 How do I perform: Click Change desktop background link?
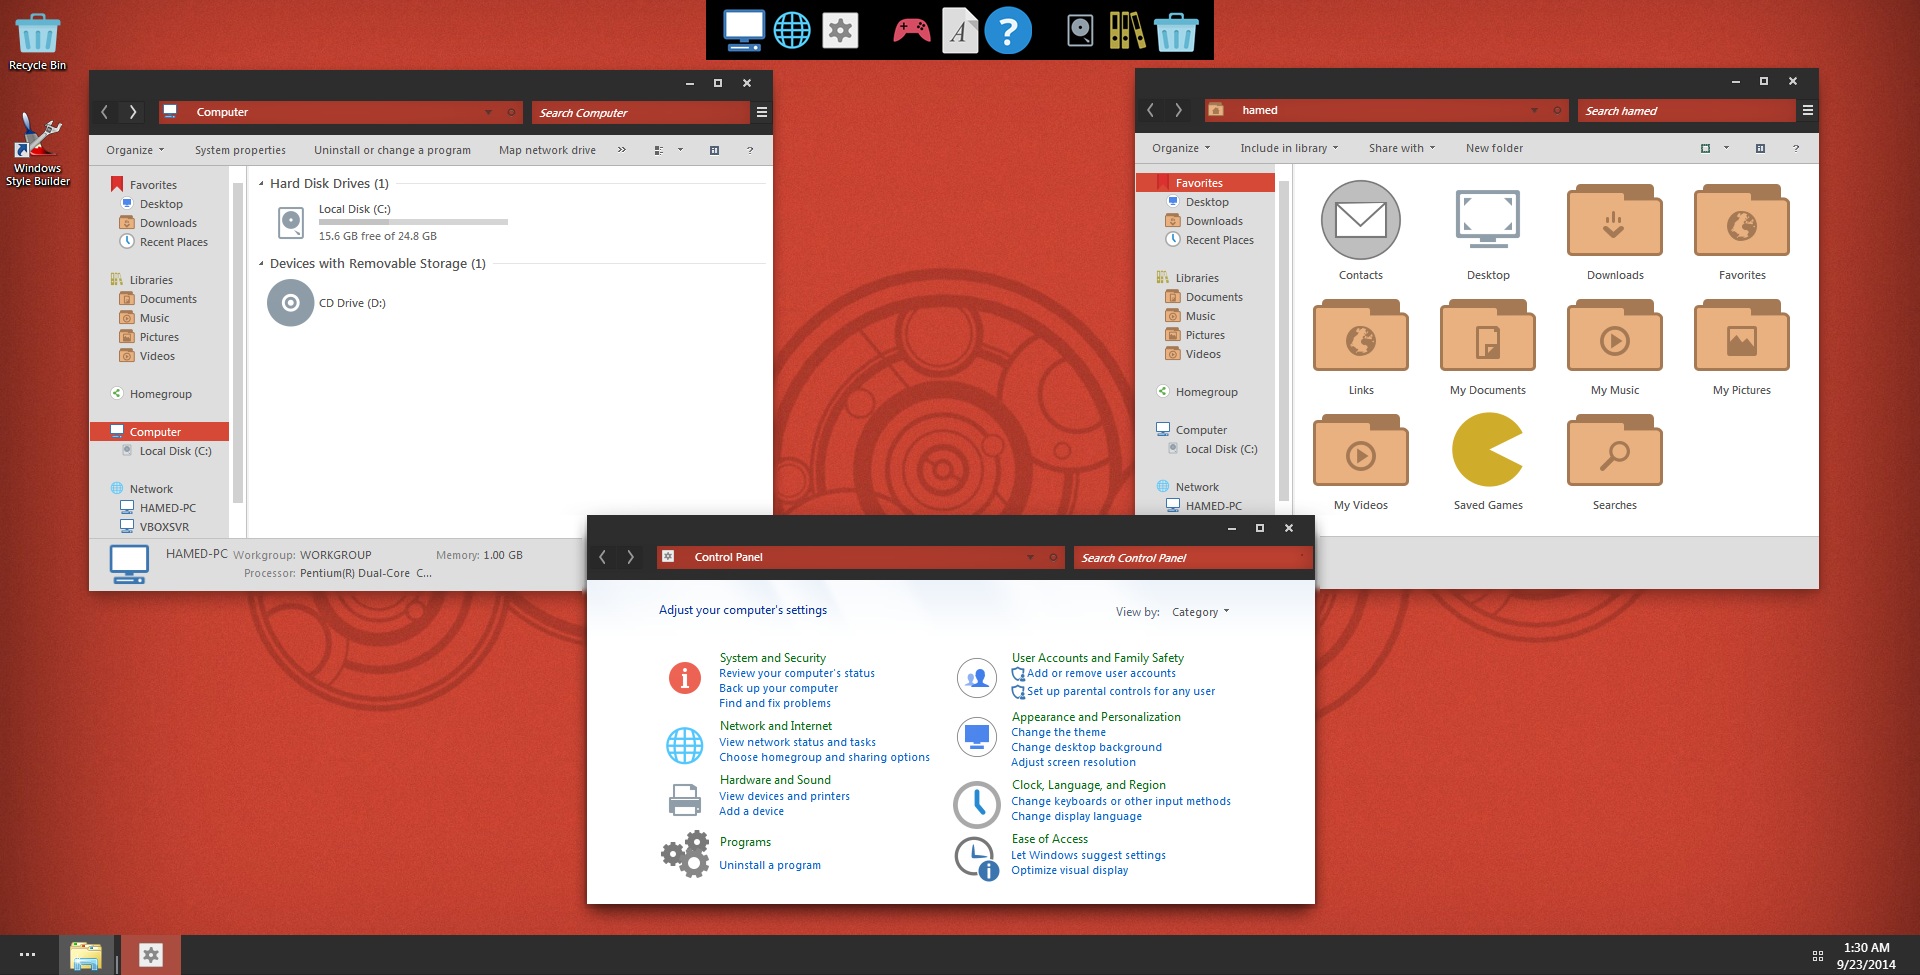click(x=1086, y=747)
